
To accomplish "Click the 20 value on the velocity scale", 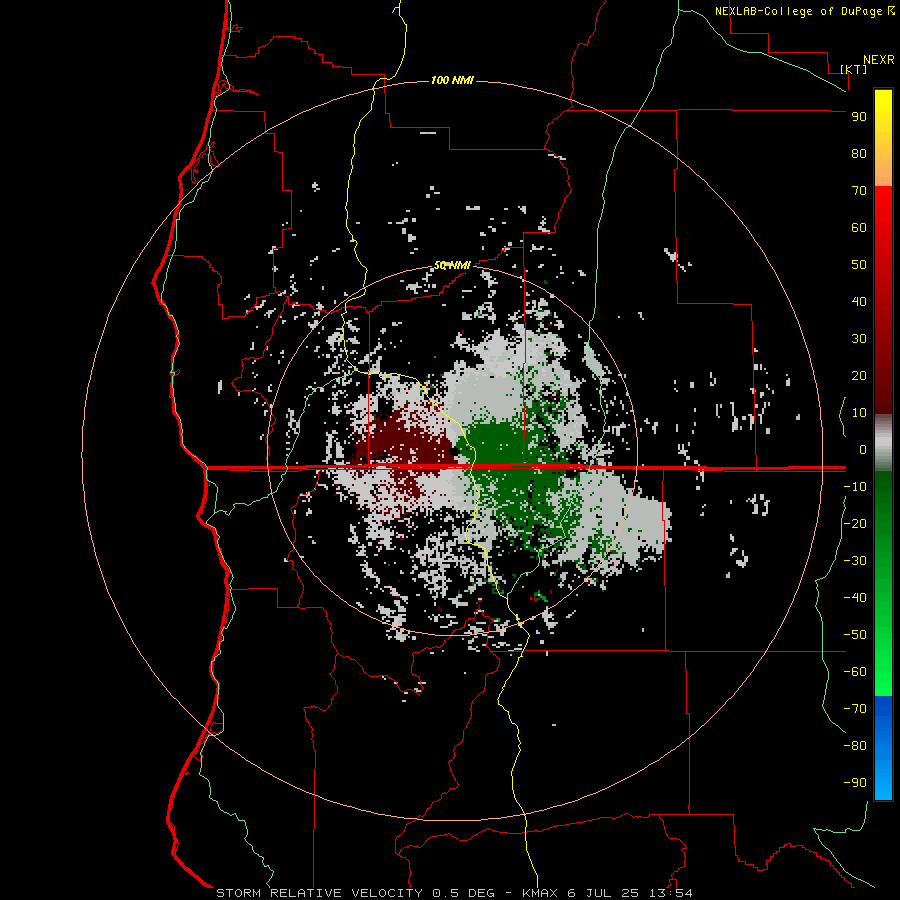I will [859, 376].
